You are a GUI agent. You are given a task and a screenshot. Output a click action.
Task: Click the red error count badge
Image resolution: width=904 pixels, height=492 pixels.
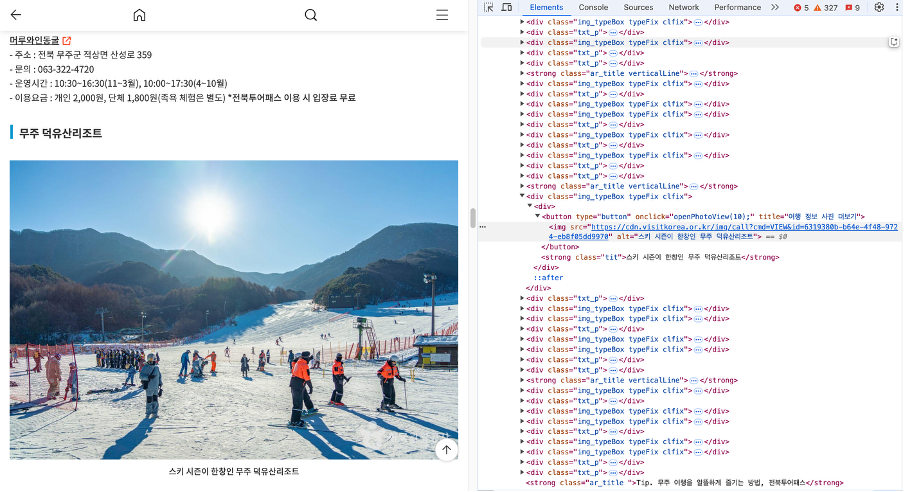point(801,7)
